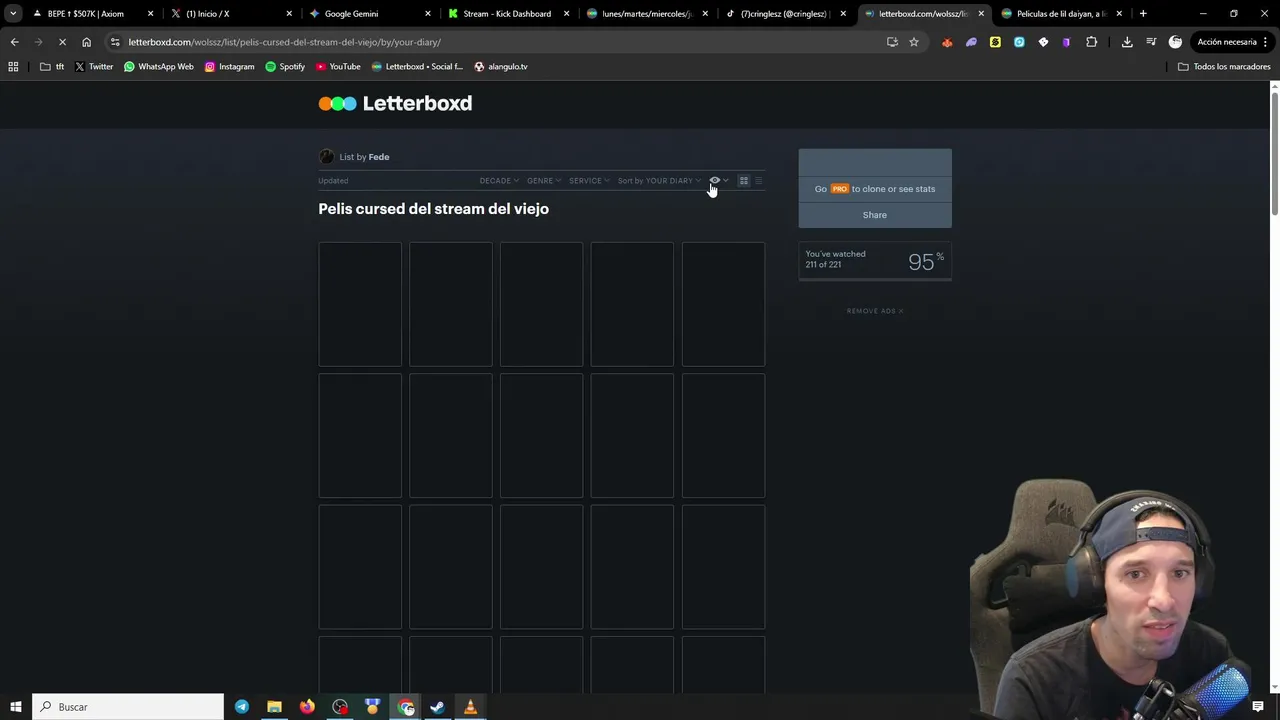Open the visibility eye filter menu
The image size is (1280, 720).
point(718,180)
